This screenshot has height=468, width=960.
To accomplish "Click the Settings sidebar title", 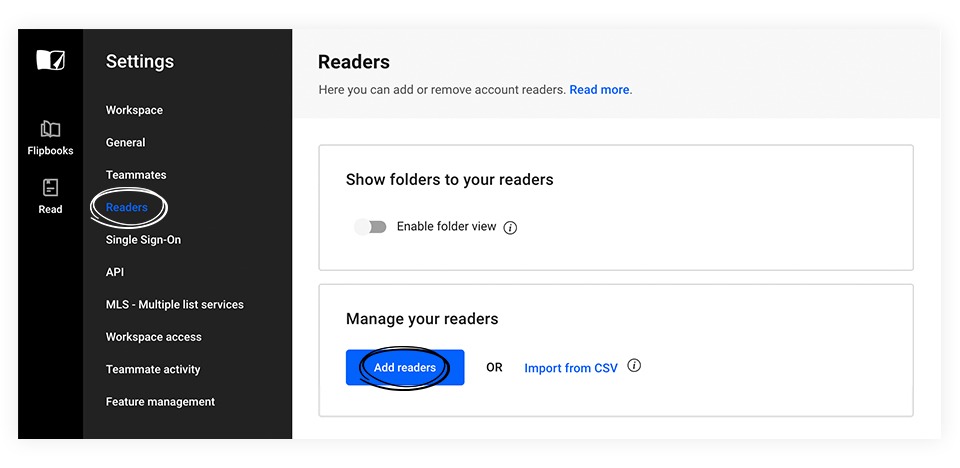I will coord(140,61).
